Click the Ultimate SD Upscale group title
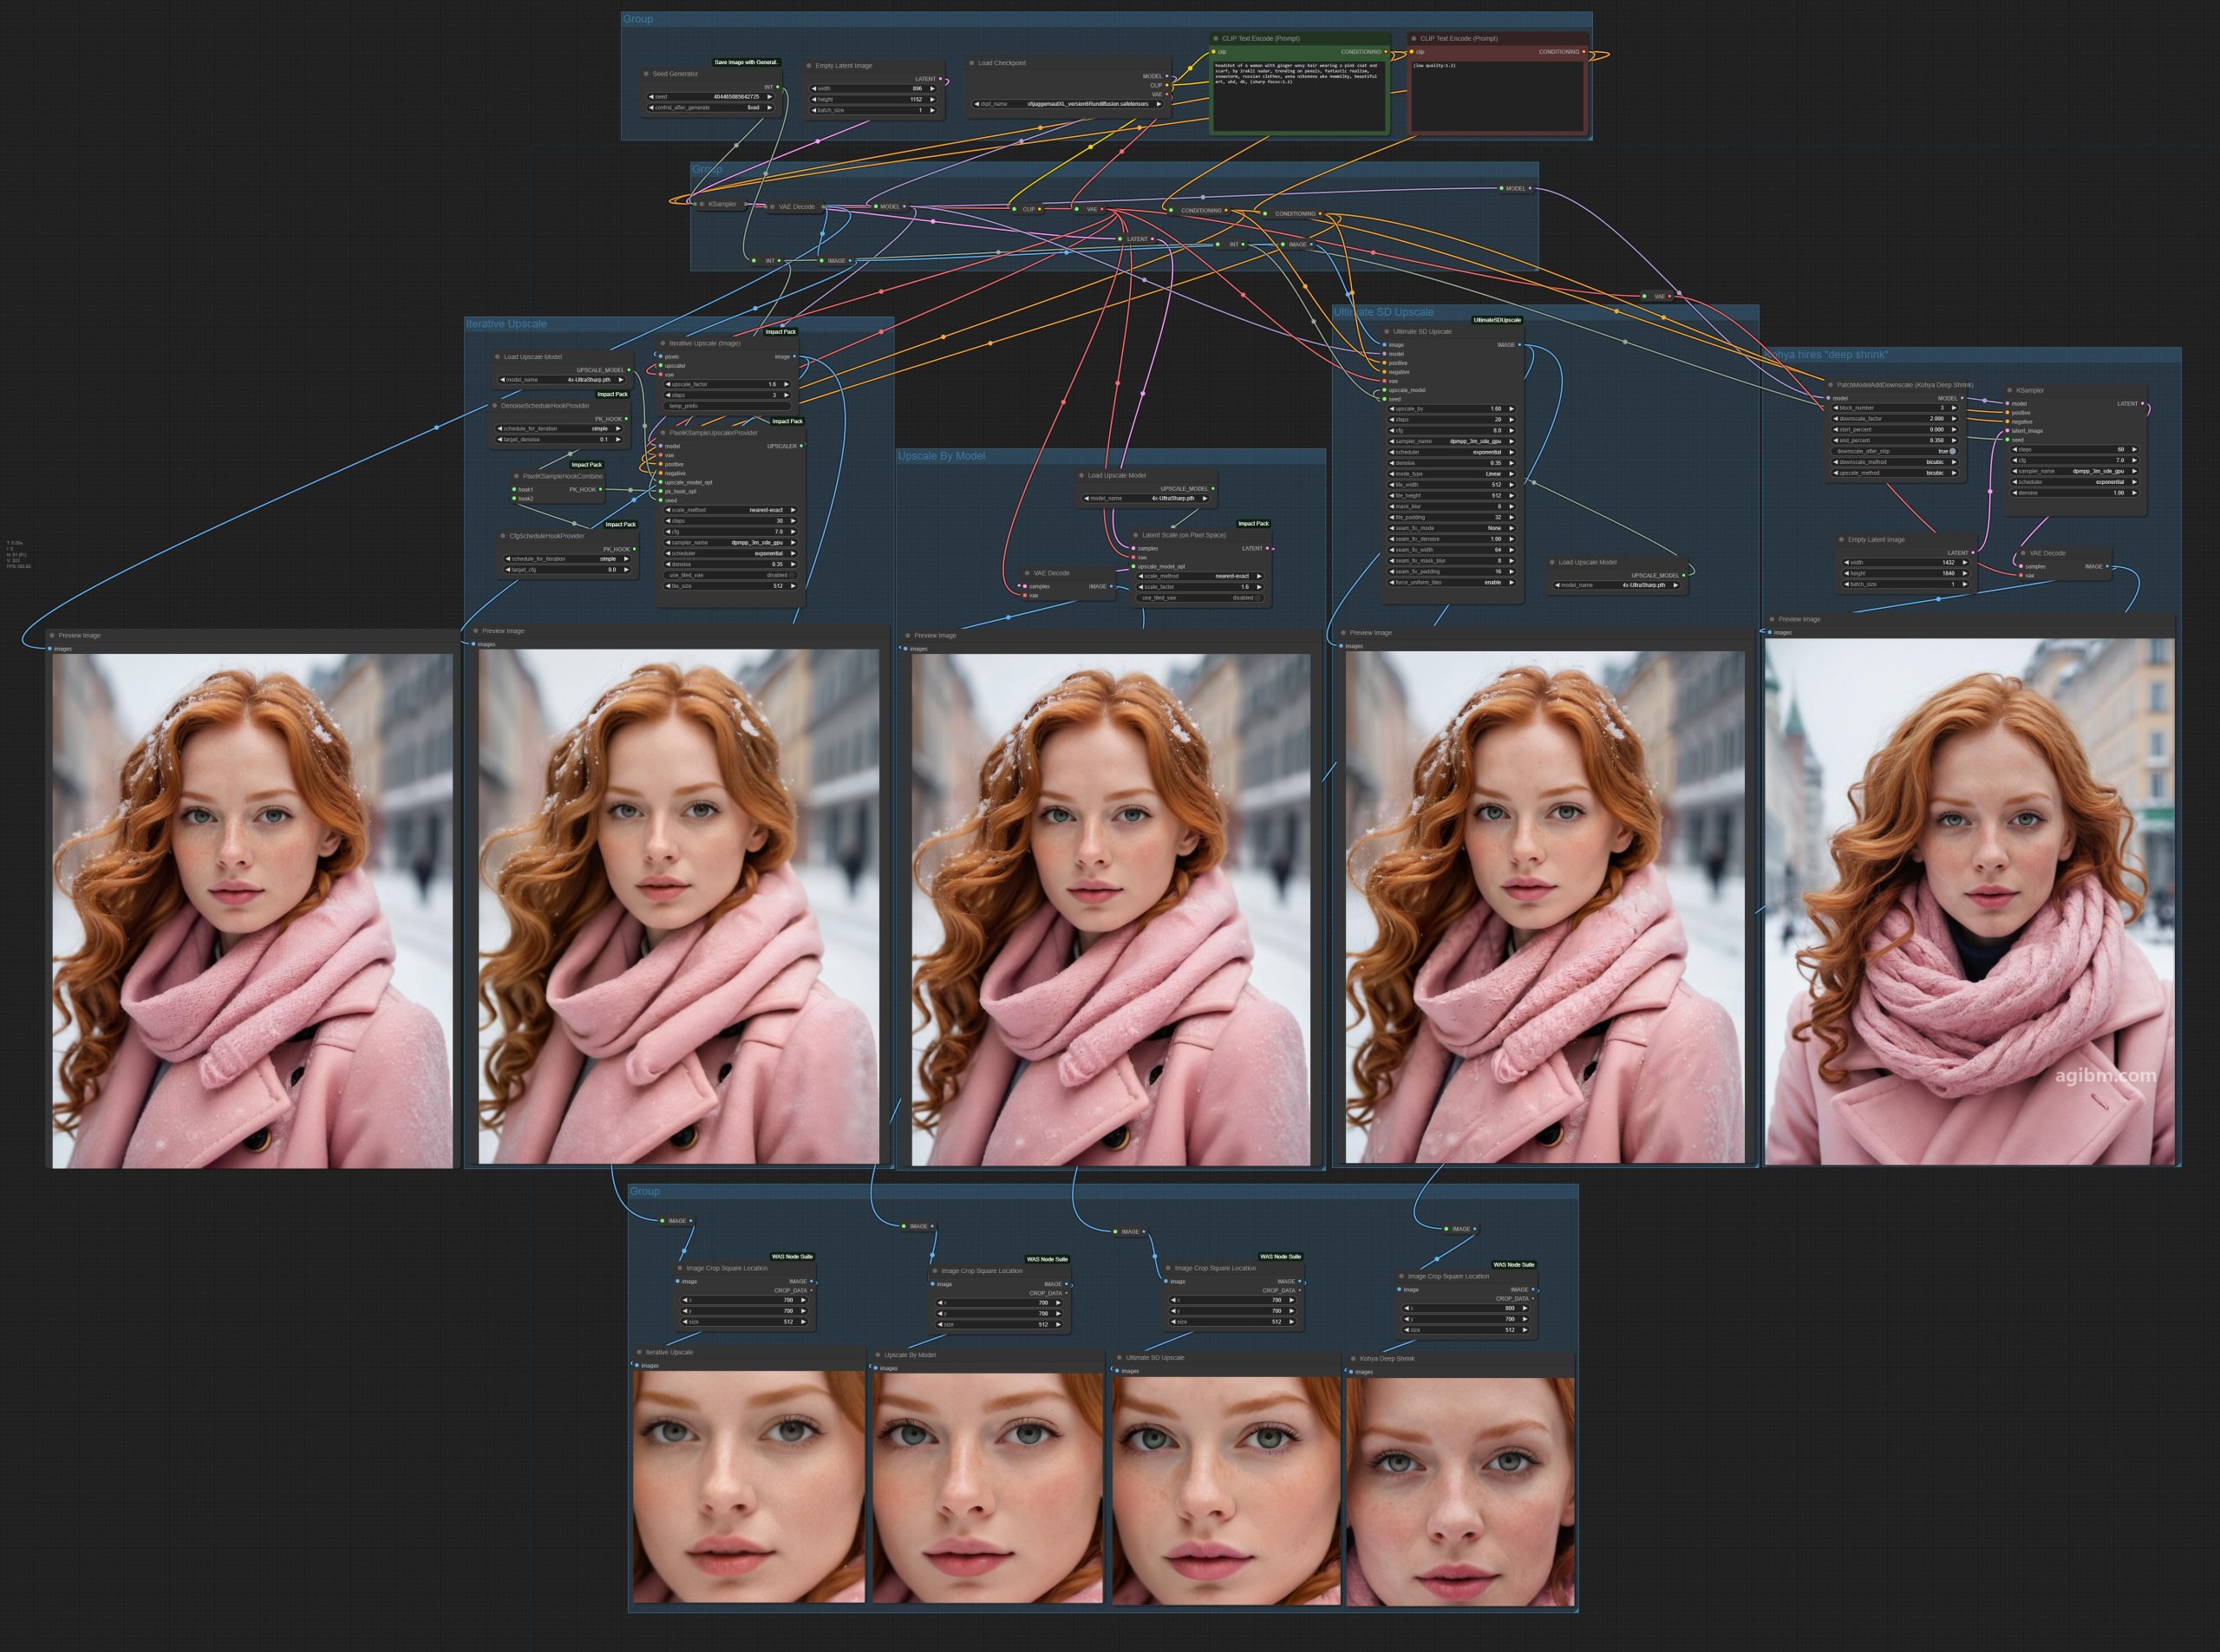This screenshot has height=1652, width=2220. (1384, 312)
